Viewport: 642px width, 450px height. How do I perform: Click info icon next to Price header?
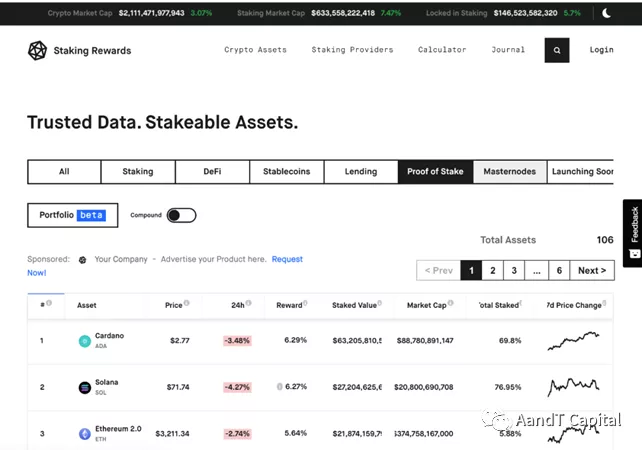[x=187, y=303]
